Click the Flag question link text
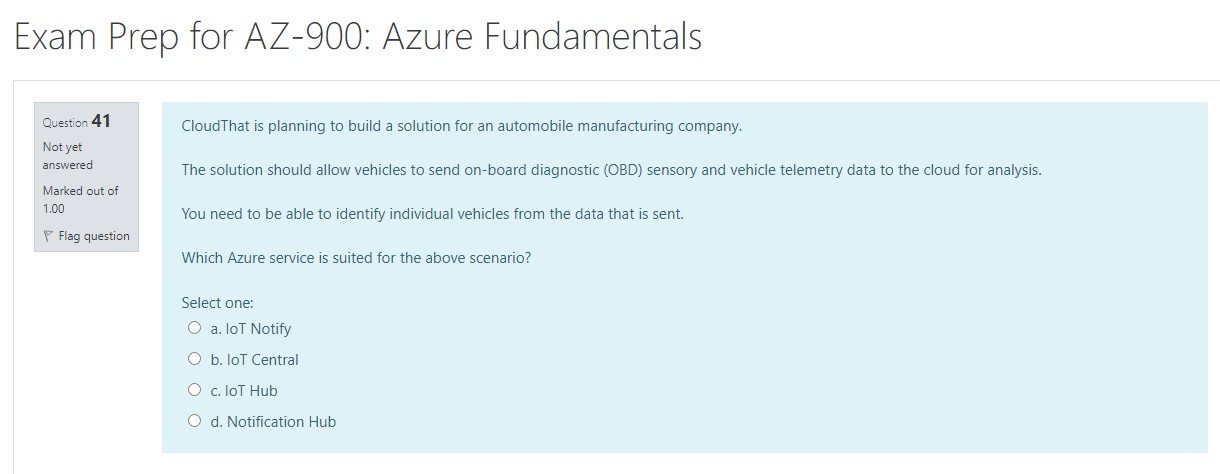Screen dimensions: 1220x474 [x=94, y=236]
